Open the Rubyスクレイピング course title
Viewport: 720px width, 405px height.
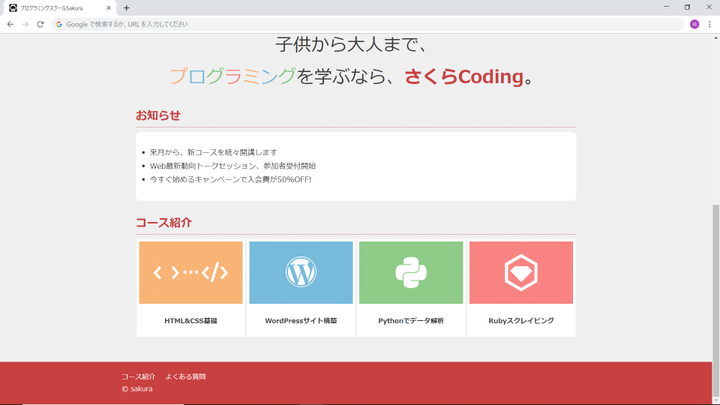click(521, 321)
